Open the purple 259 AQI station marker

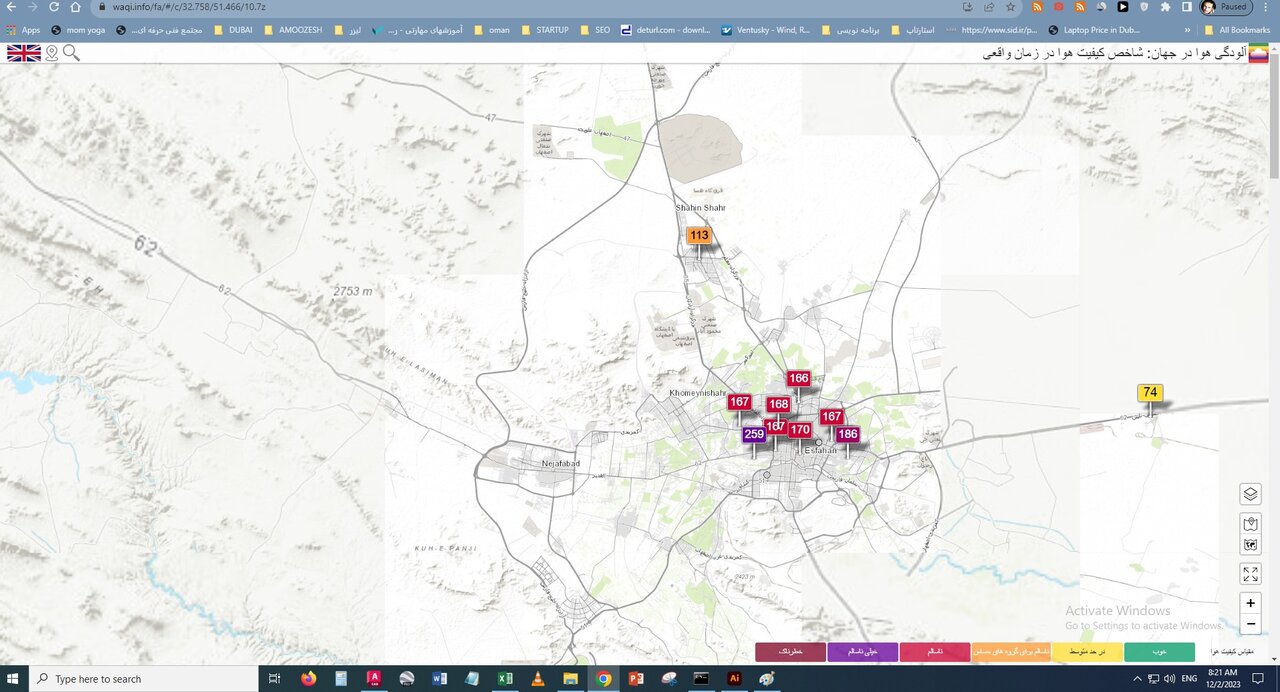coord(754,435)
